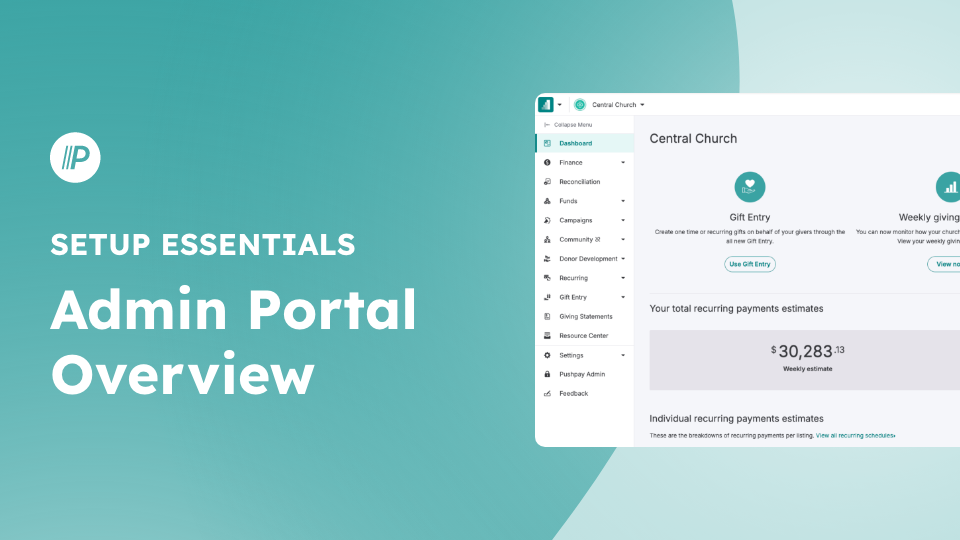Screen dimensions: 960x540
Task: Click the Feedback icon in the sidebar
Action: pos(547,394)
